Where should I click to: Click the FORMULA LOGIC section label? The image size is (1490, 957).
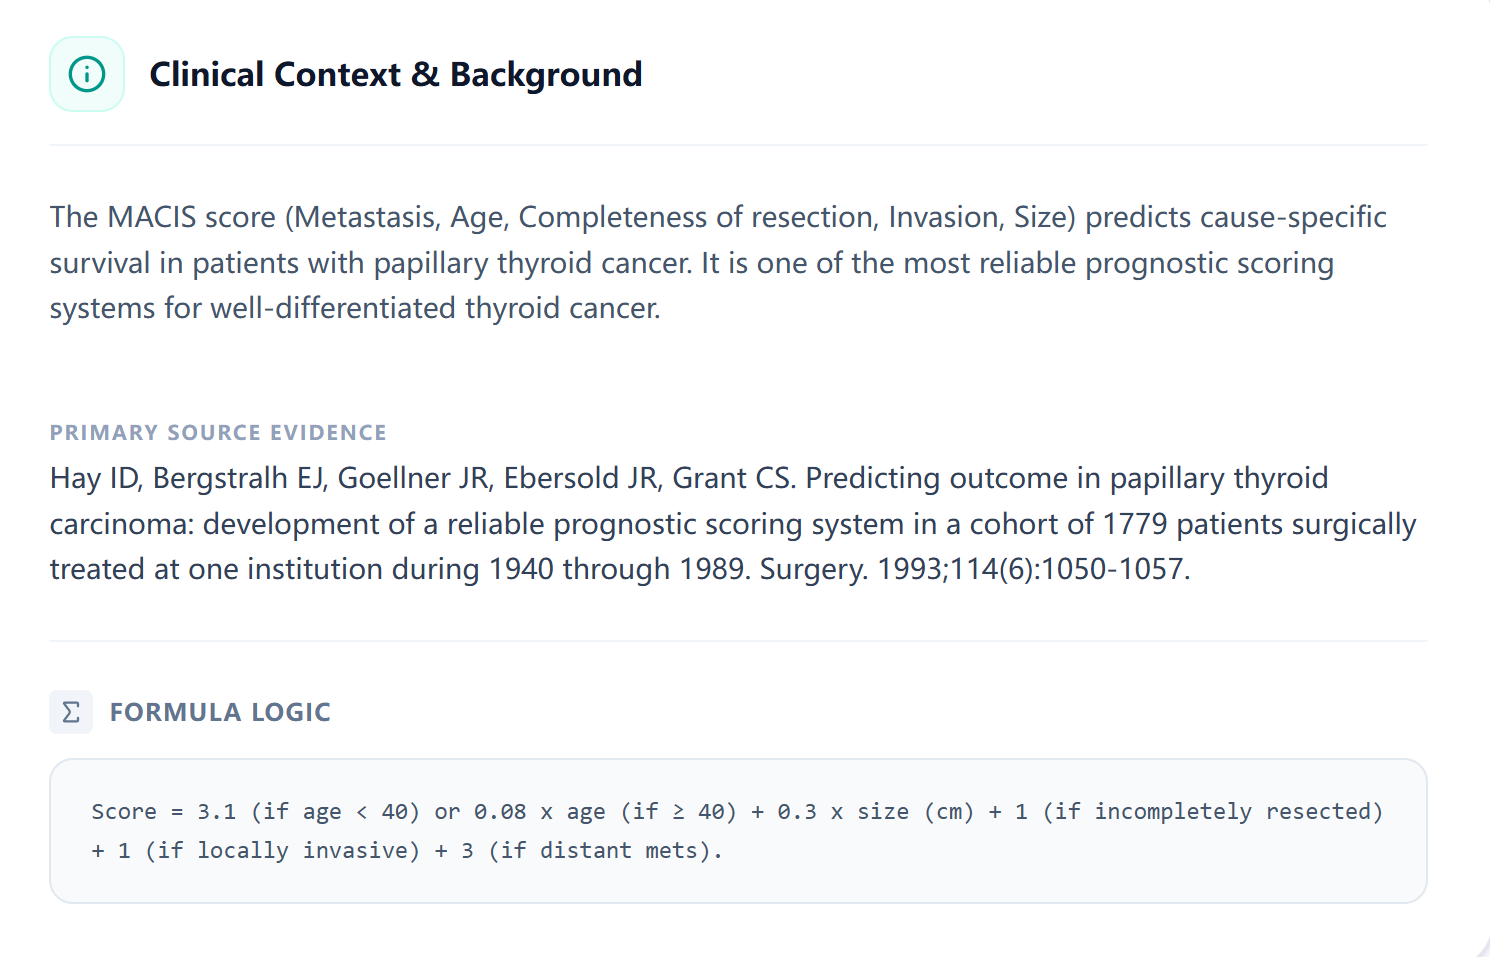coord(220,712)
